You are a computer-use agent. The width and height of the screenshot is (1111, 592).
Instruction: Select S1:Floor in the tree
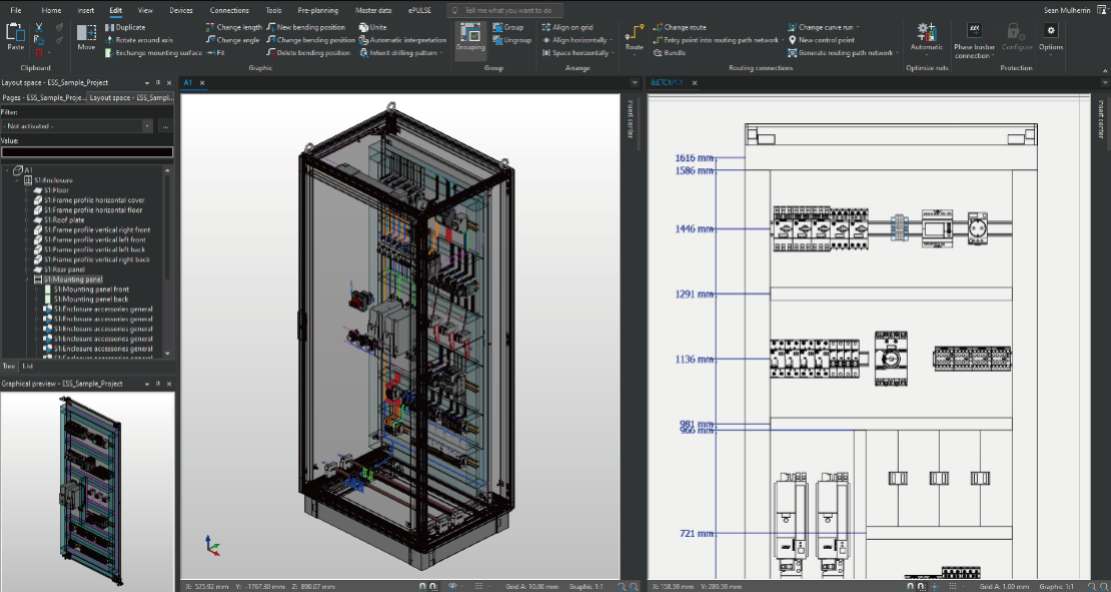tap(56, 190)
